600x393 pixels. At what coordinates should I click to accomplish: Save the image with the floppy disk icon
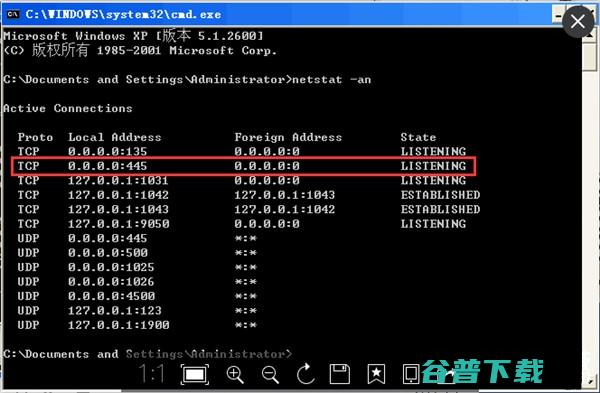point(340,374)
